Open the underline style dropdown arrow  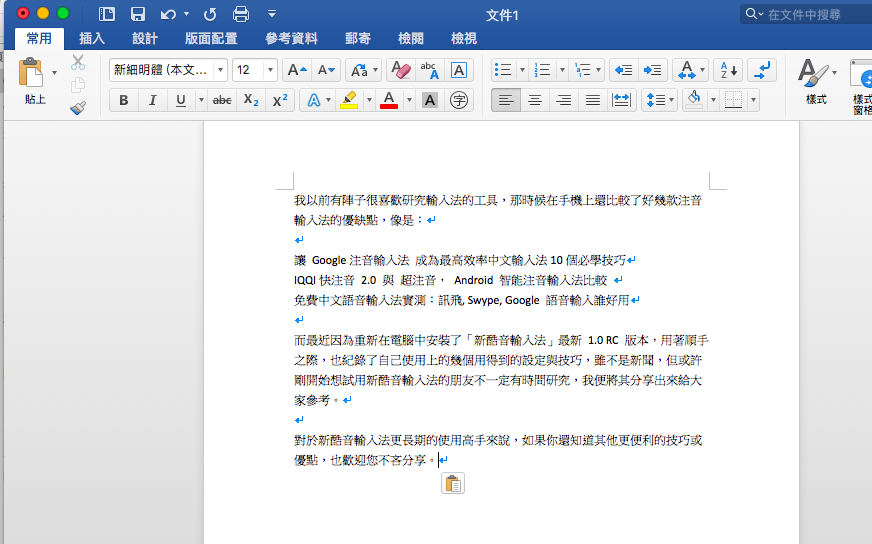[x=201, y=100]
